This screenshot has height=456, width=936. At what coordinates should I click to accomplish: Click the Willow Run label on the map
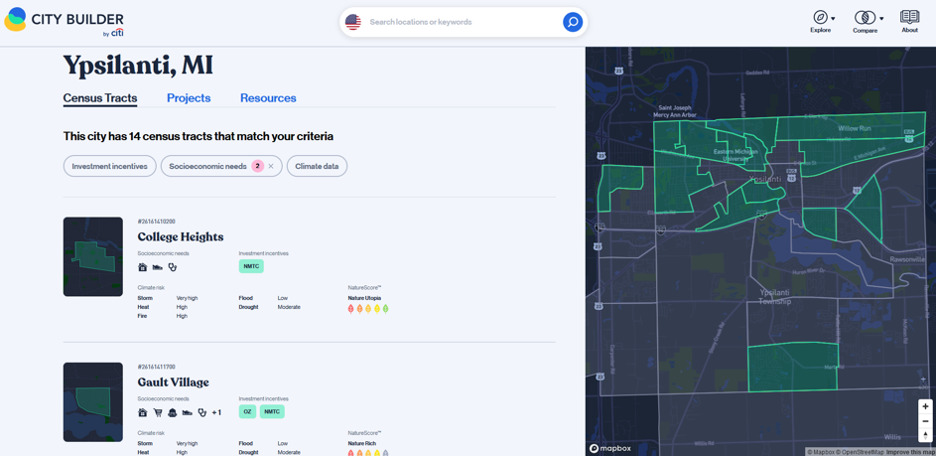(856, 128)
